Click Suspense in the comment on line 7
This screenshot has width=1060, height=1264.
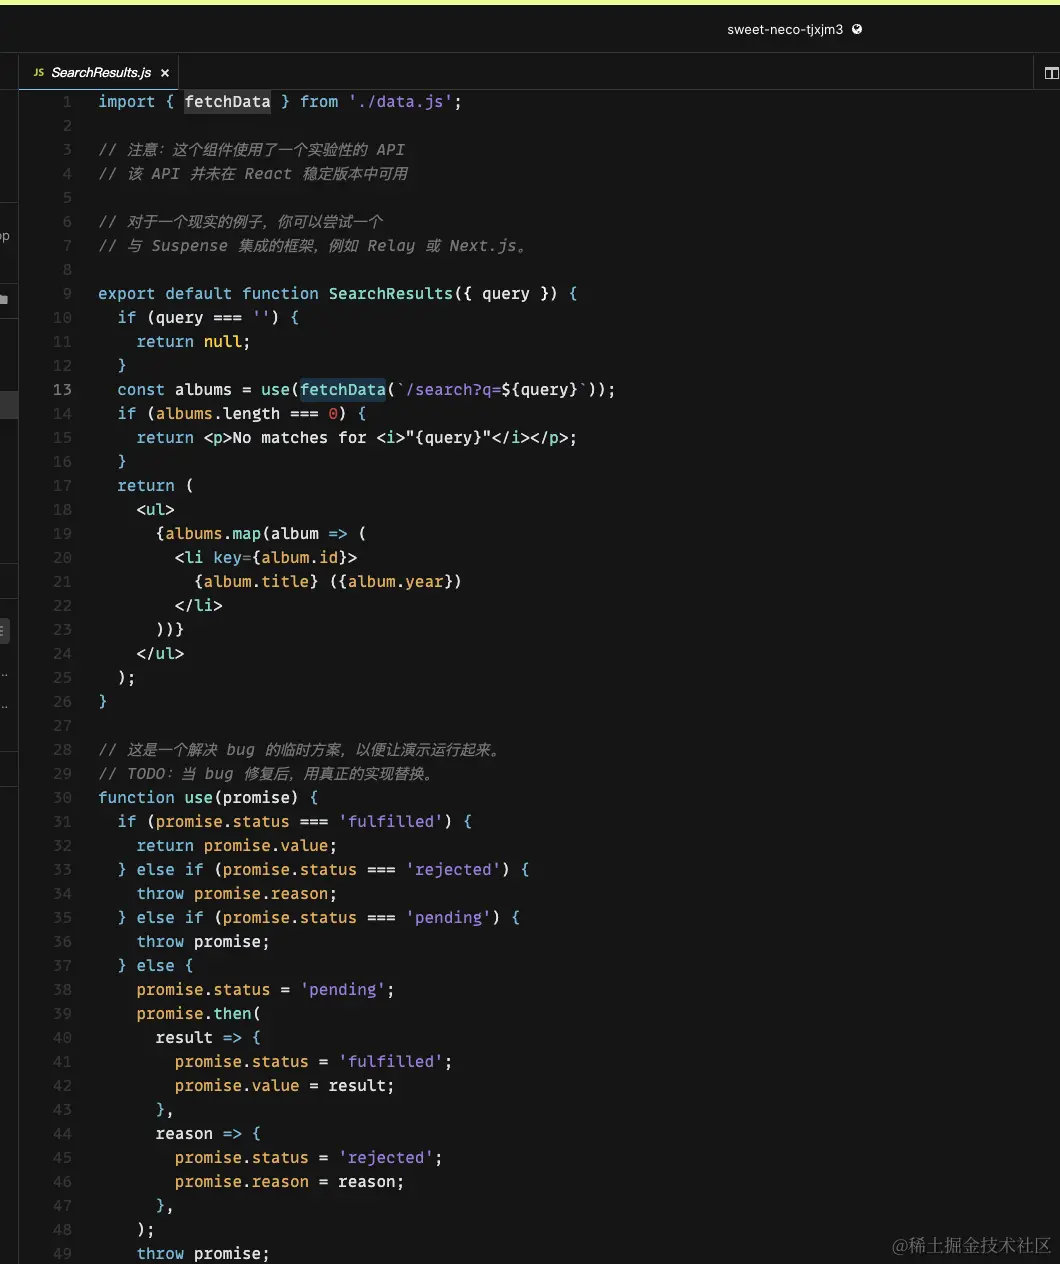[x=190, y=246]
